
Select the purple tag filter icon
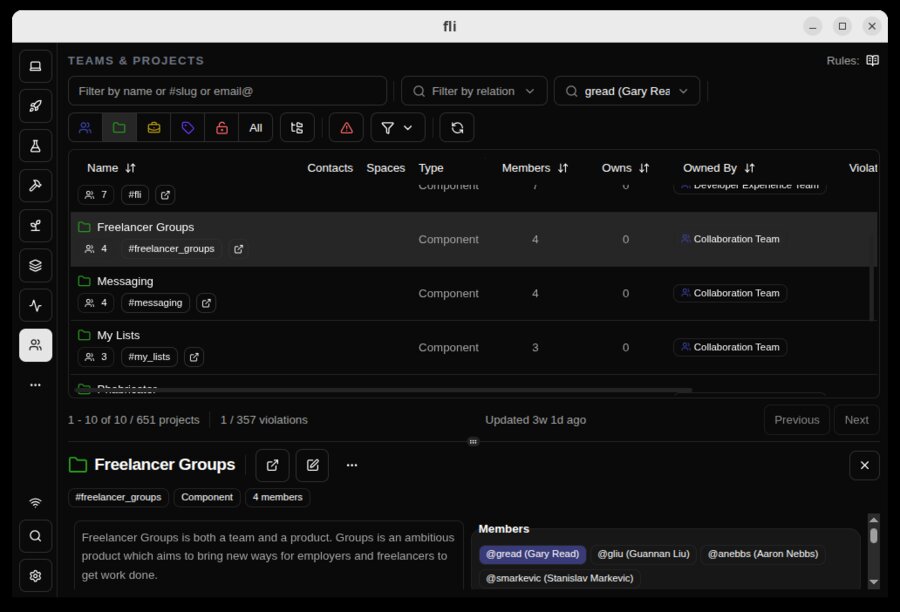187,127
